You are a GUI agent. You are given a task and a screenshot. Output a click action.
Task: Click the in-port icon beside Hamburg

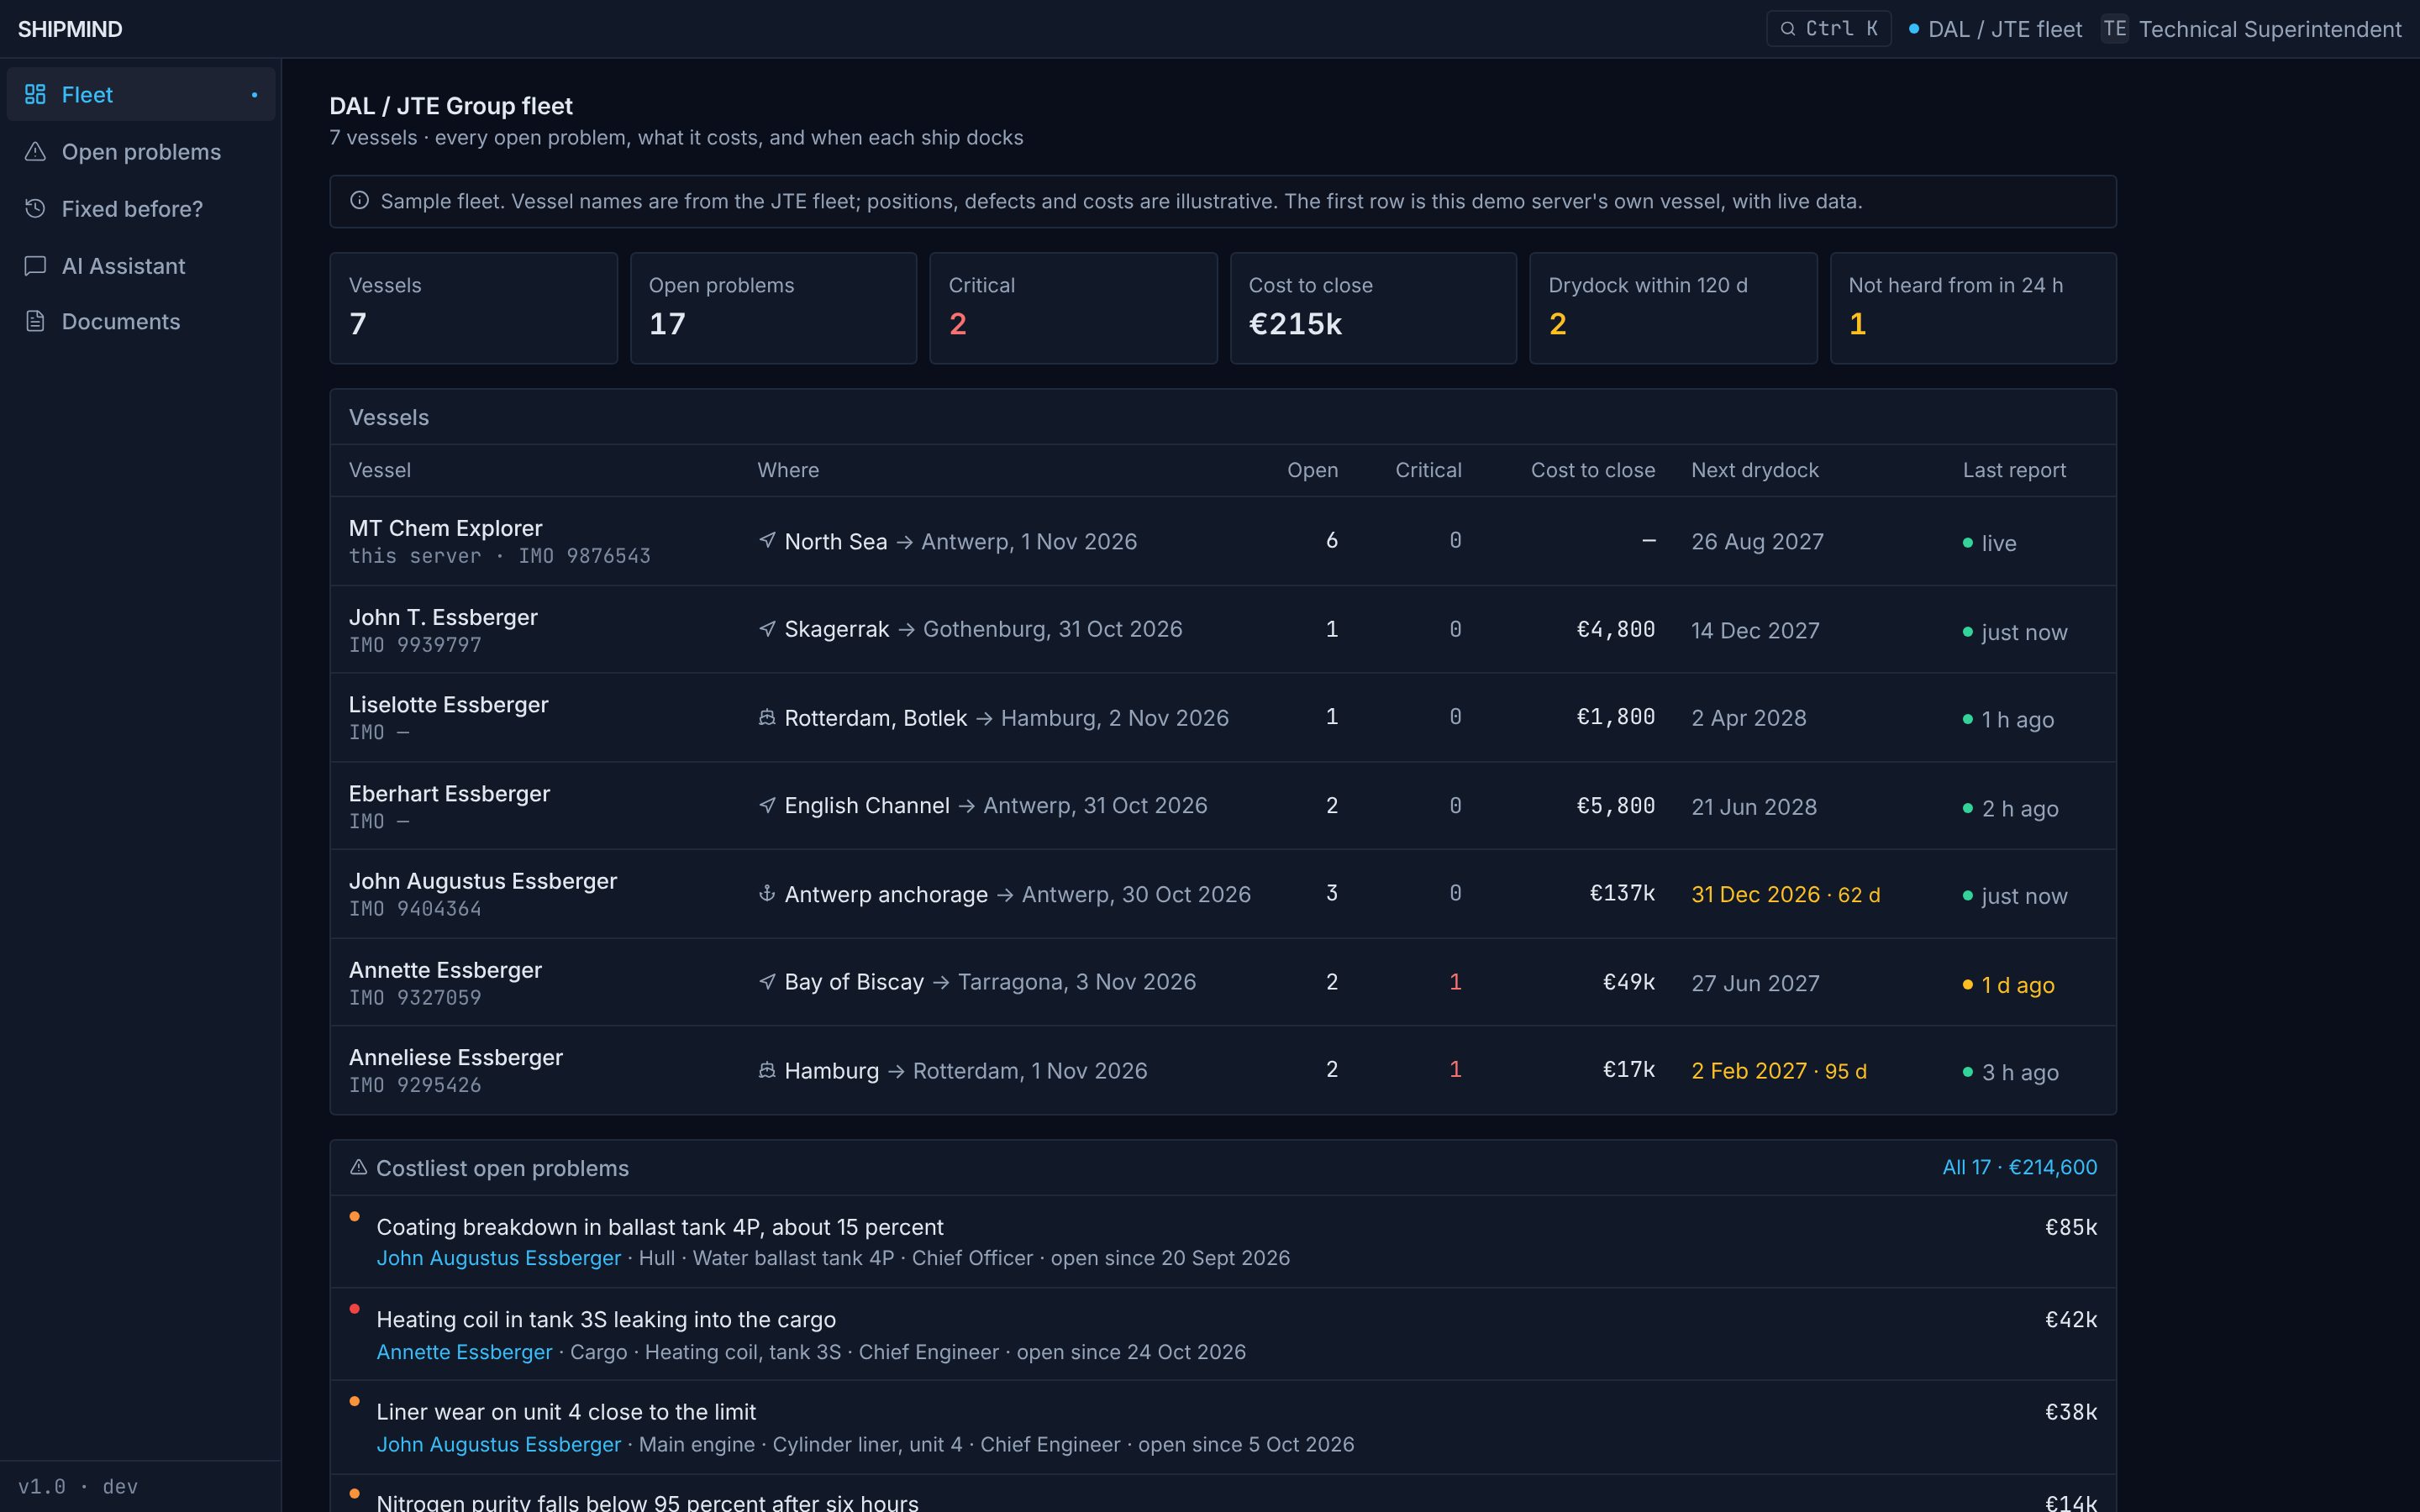[x=767, y=1070]
